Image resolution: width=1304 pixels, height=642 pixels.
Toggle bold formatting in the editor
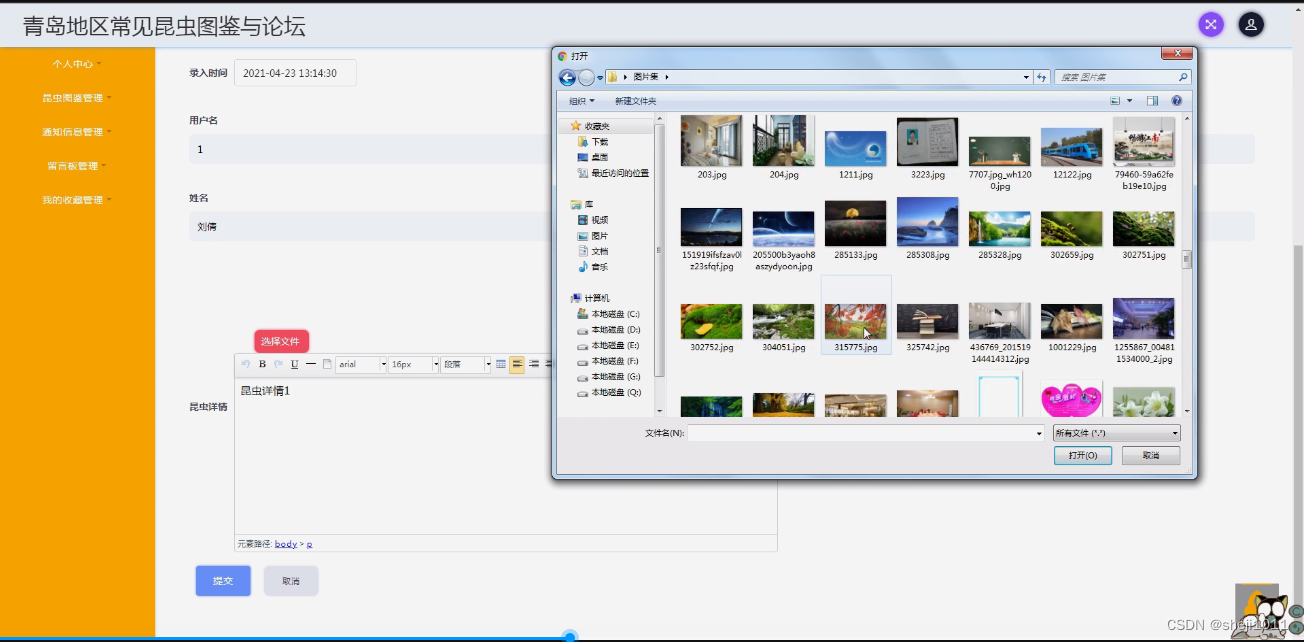pos(263,364)
